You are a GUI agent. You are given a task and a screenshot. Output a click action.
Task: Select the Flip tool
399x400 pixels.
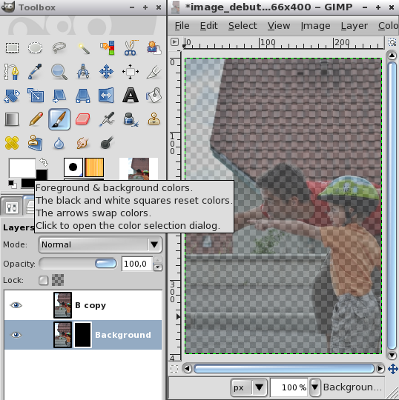click(x=107, y=96)
